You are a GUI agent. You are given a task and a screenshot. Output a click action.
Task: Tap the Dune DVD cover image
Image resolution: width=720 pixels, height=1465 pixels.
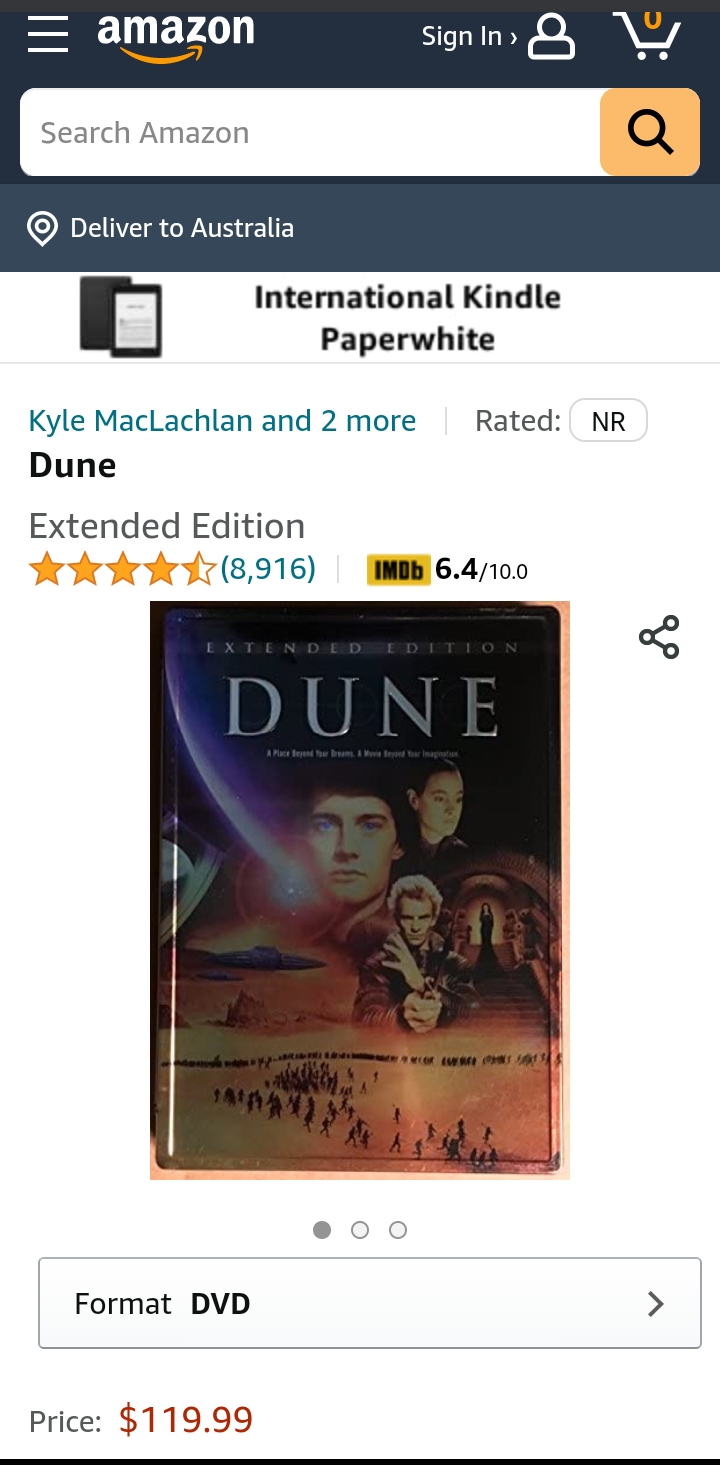pyautogui.click(x=360, y=890)
